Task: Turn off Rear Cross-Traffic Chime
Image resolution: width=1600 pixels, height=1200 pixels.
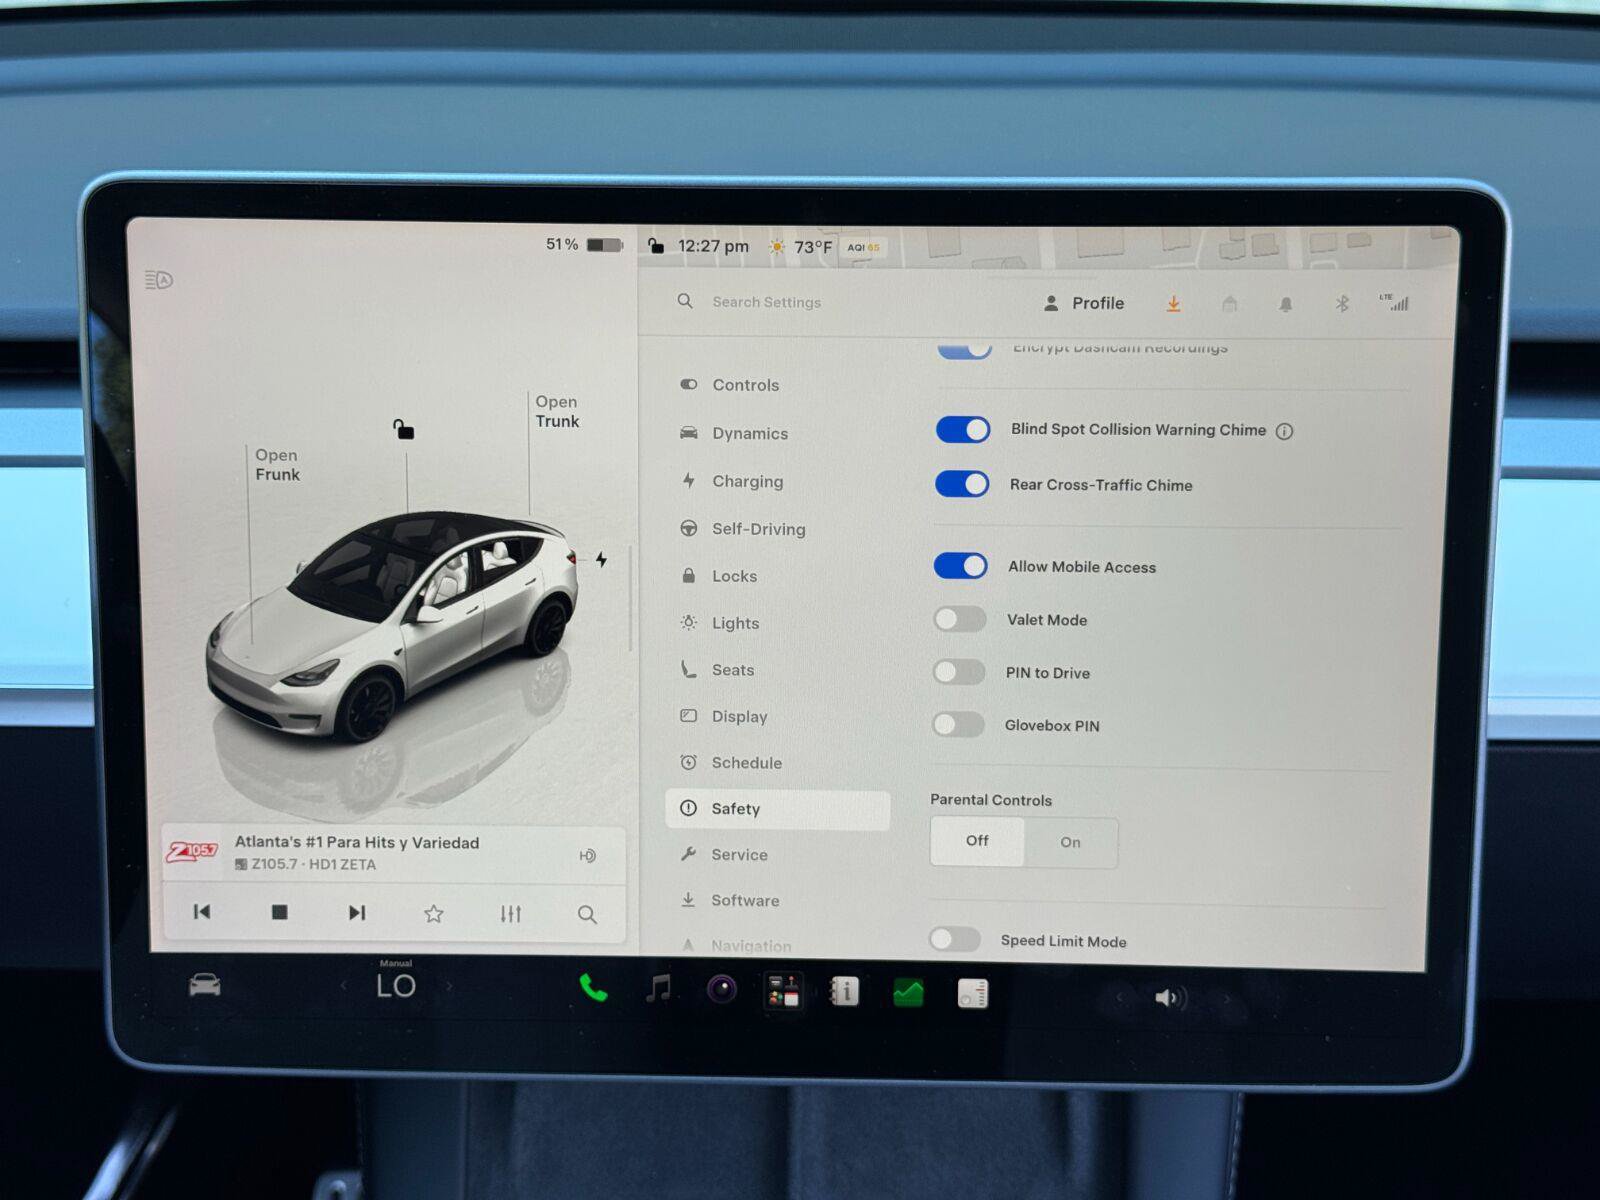Action: [962, 484]
